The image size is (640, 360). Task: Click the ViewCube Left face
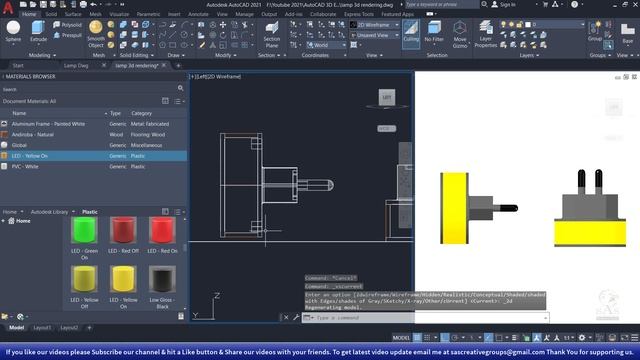pyautogui.click(x=387, y=97)
